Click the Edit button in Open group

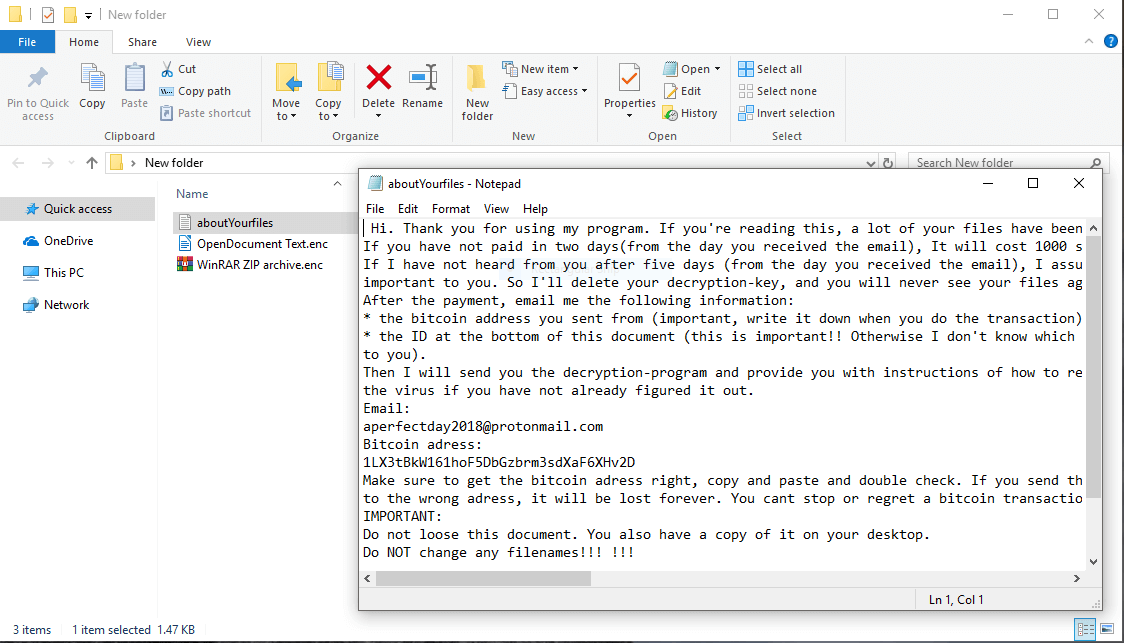coord(682,91)
